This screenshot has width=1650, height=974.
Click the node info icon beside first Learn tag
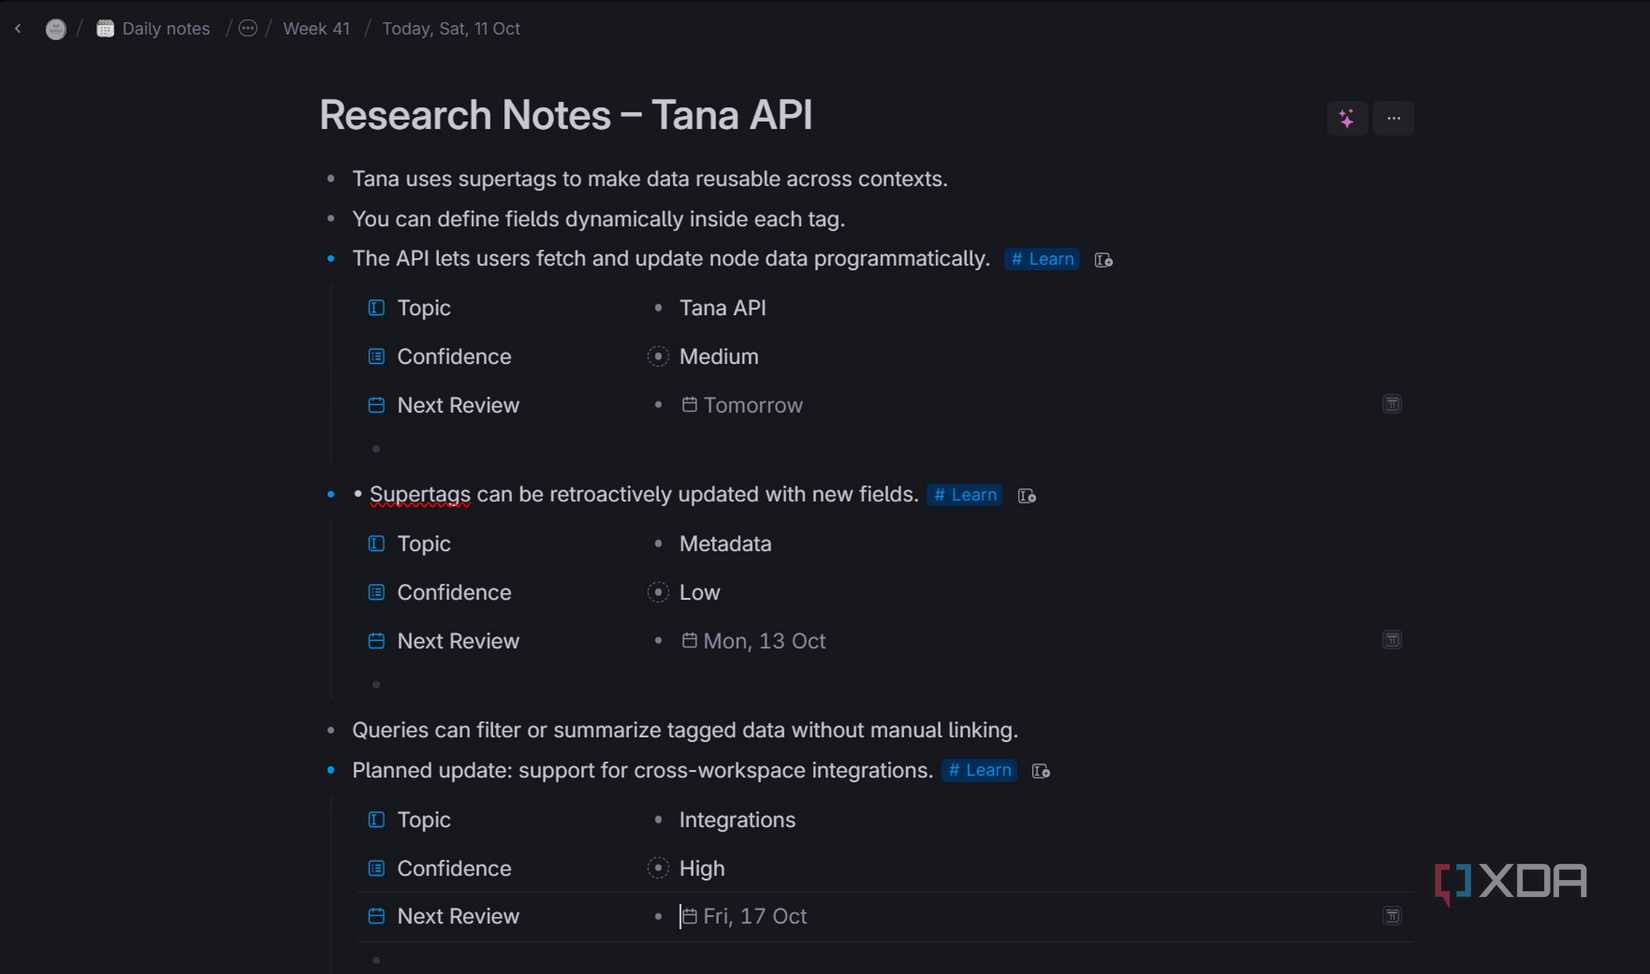coord(1103,259)
